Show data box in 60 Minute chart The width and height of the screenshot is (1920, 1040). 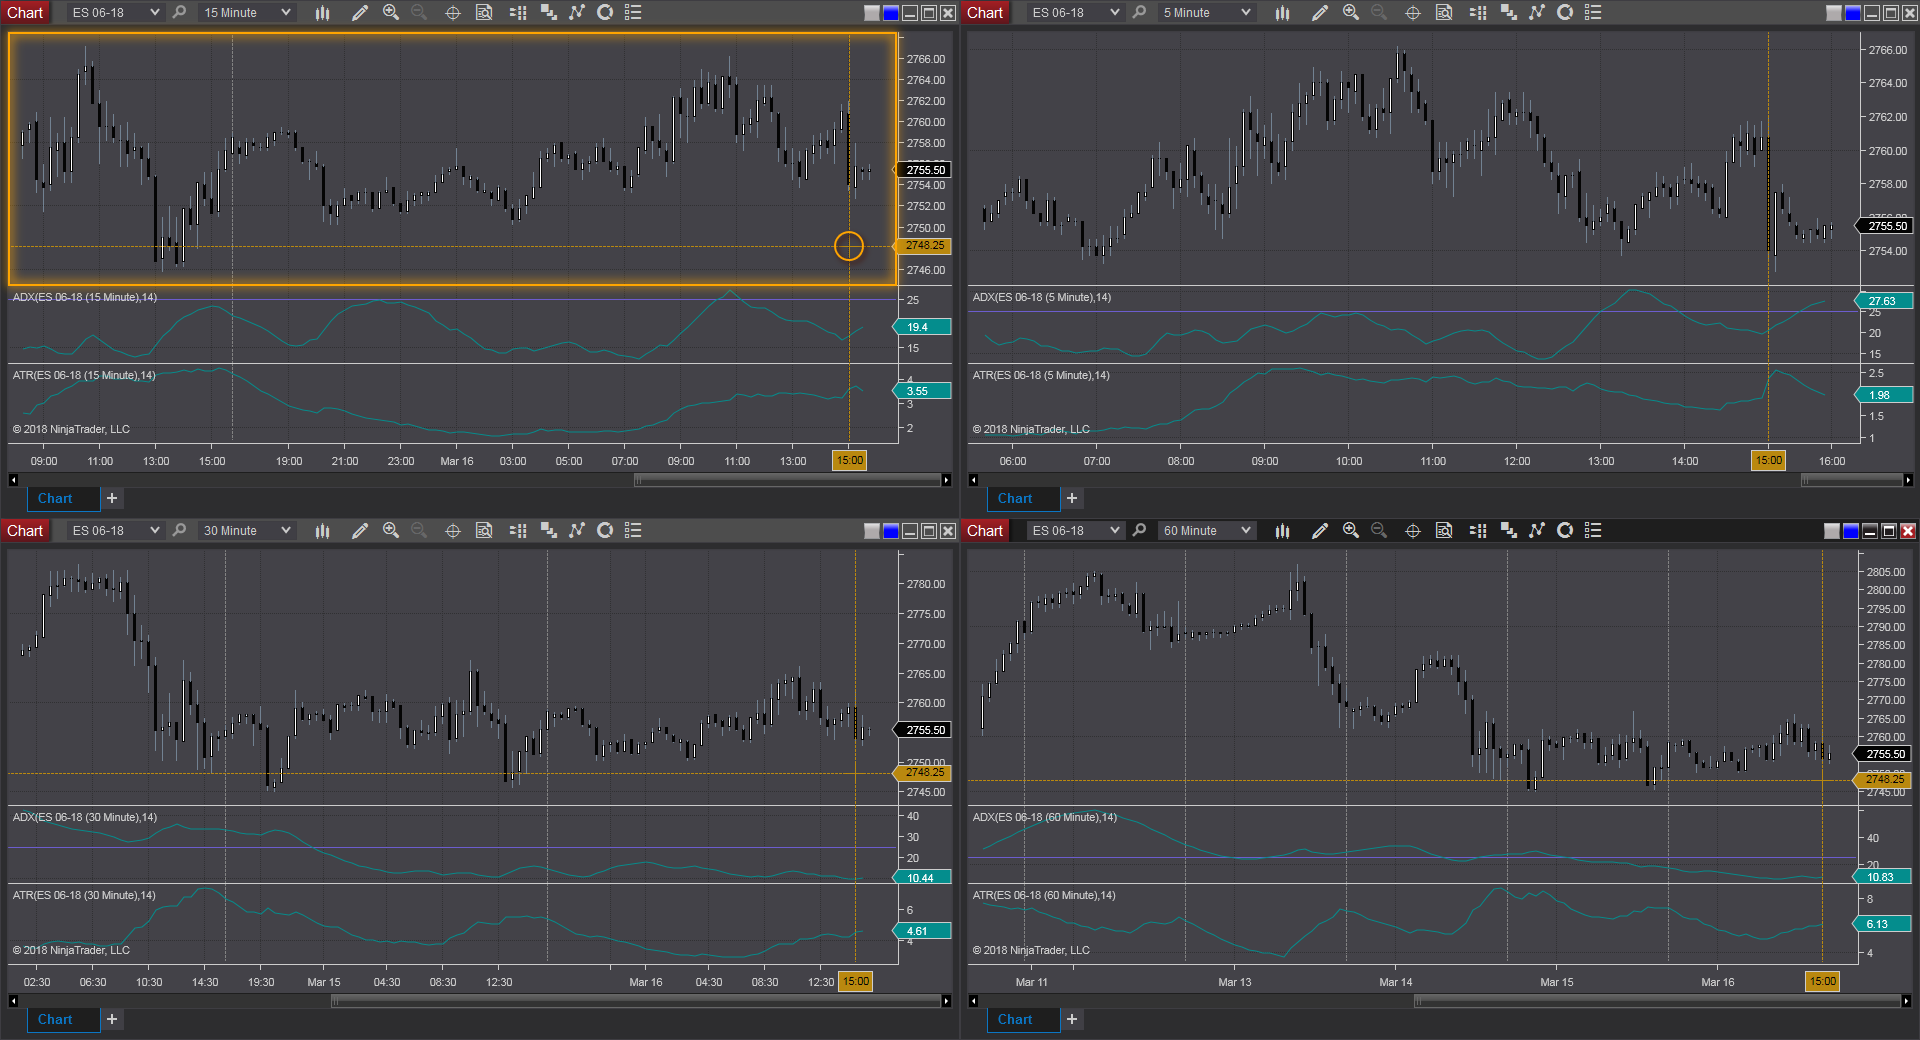point(1444,531)
